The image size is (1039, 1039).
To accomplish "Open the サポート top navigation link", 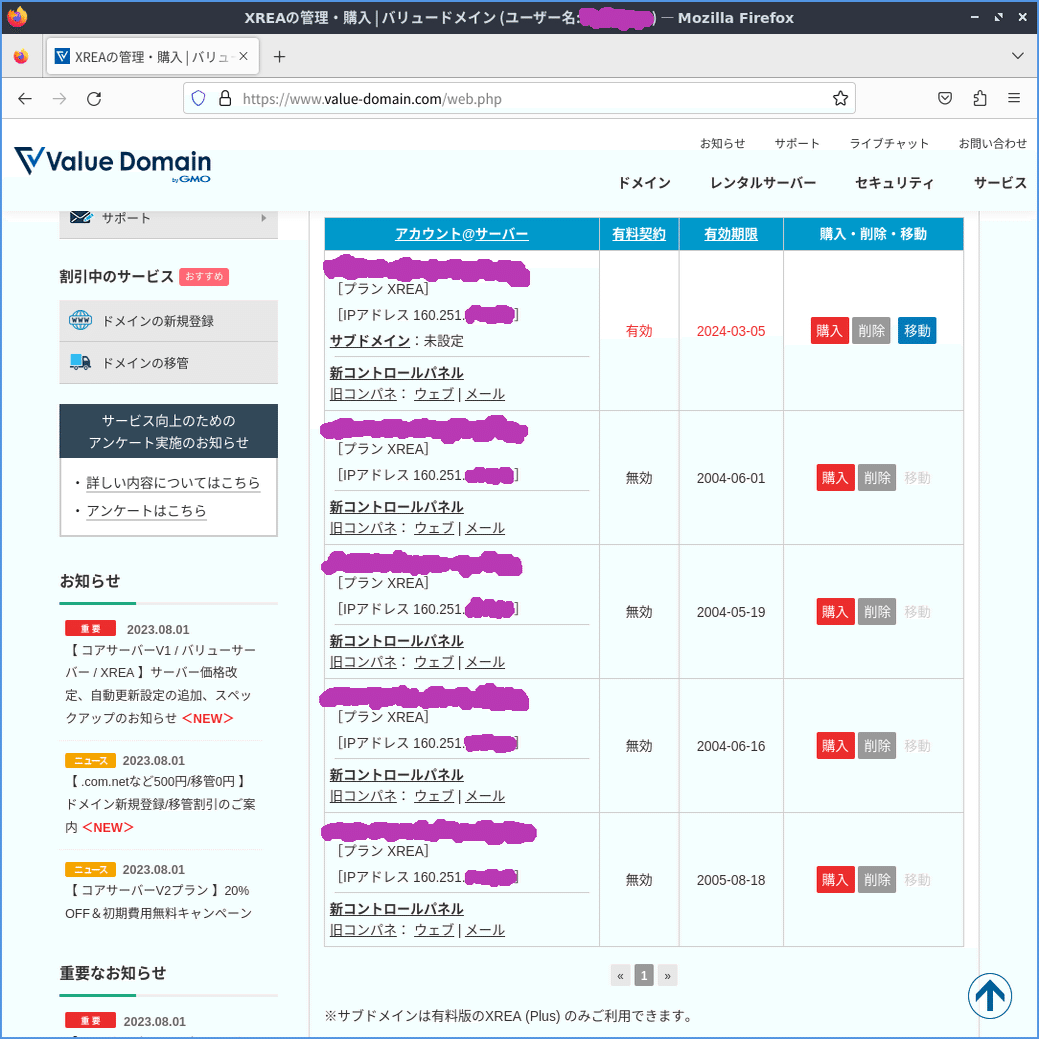I will [x=797, y=144].
